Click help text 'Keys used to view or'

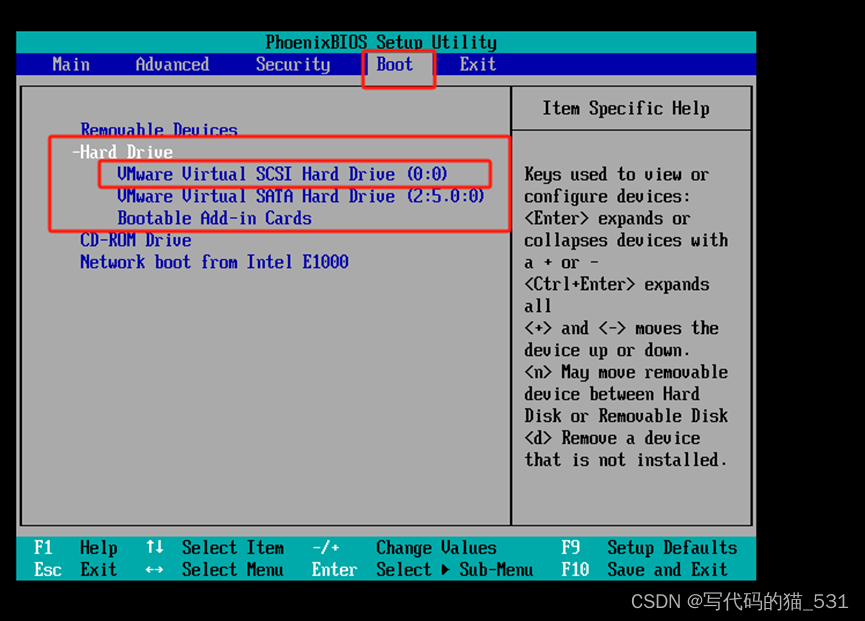coord(617,175)
